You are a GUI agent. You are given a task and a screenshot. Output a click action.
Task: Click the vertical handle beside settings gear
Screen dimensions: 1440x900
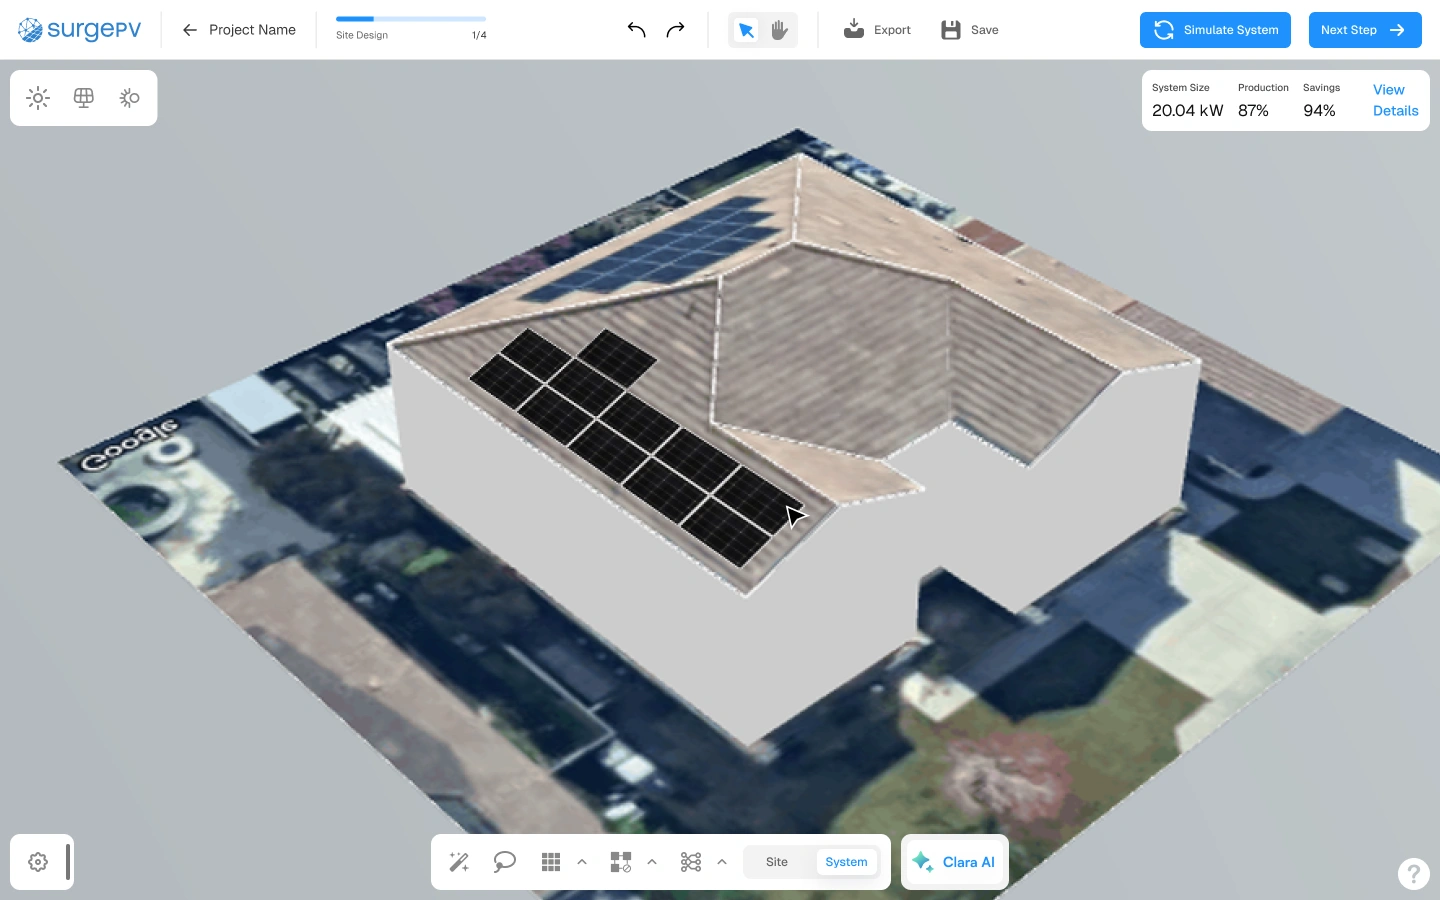click(x=68, y=862)
